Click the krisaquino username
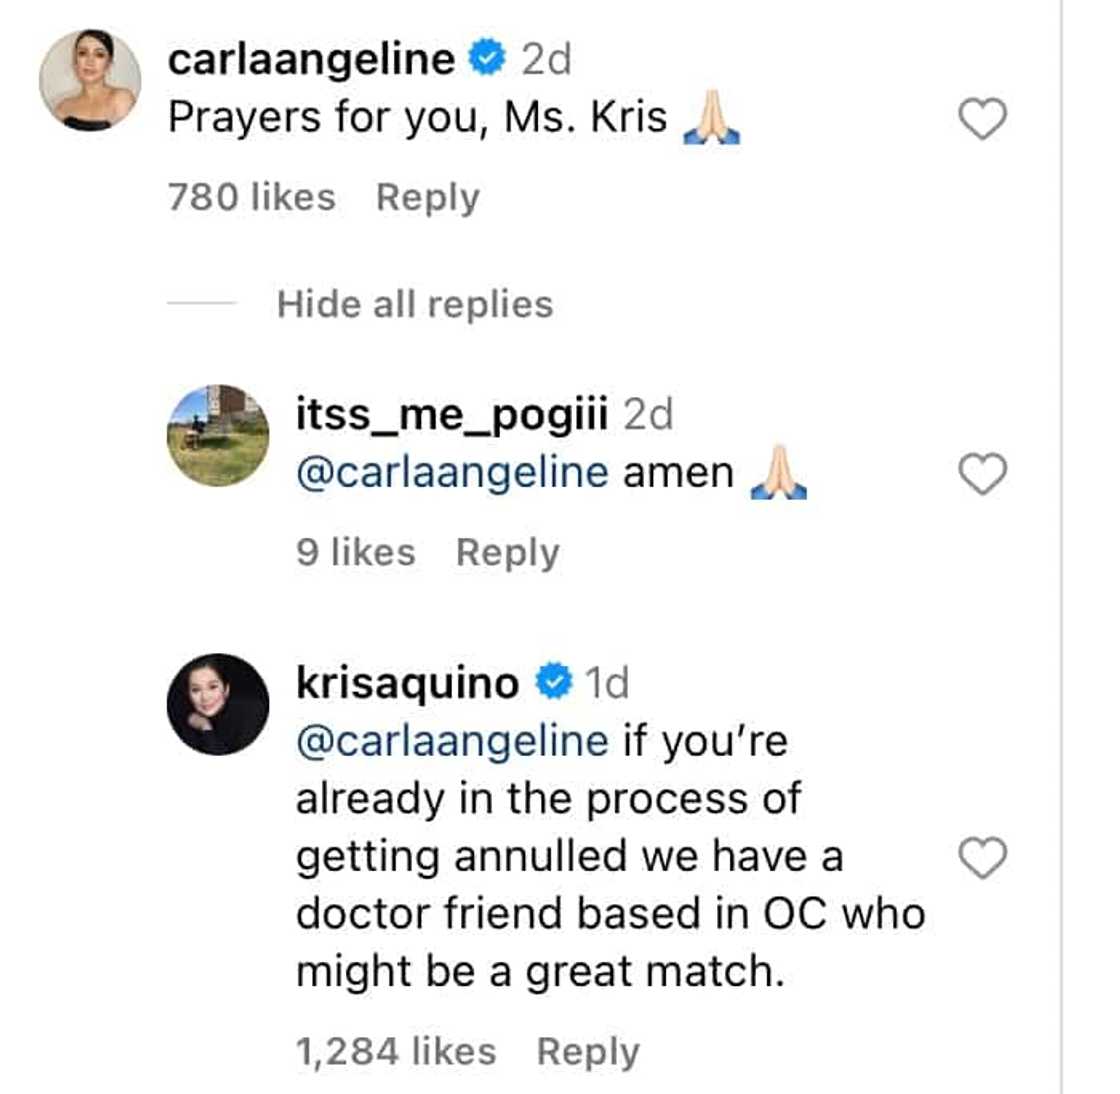The height and width of the screenshot is (1094, 1120). click(x=407, y=683)
